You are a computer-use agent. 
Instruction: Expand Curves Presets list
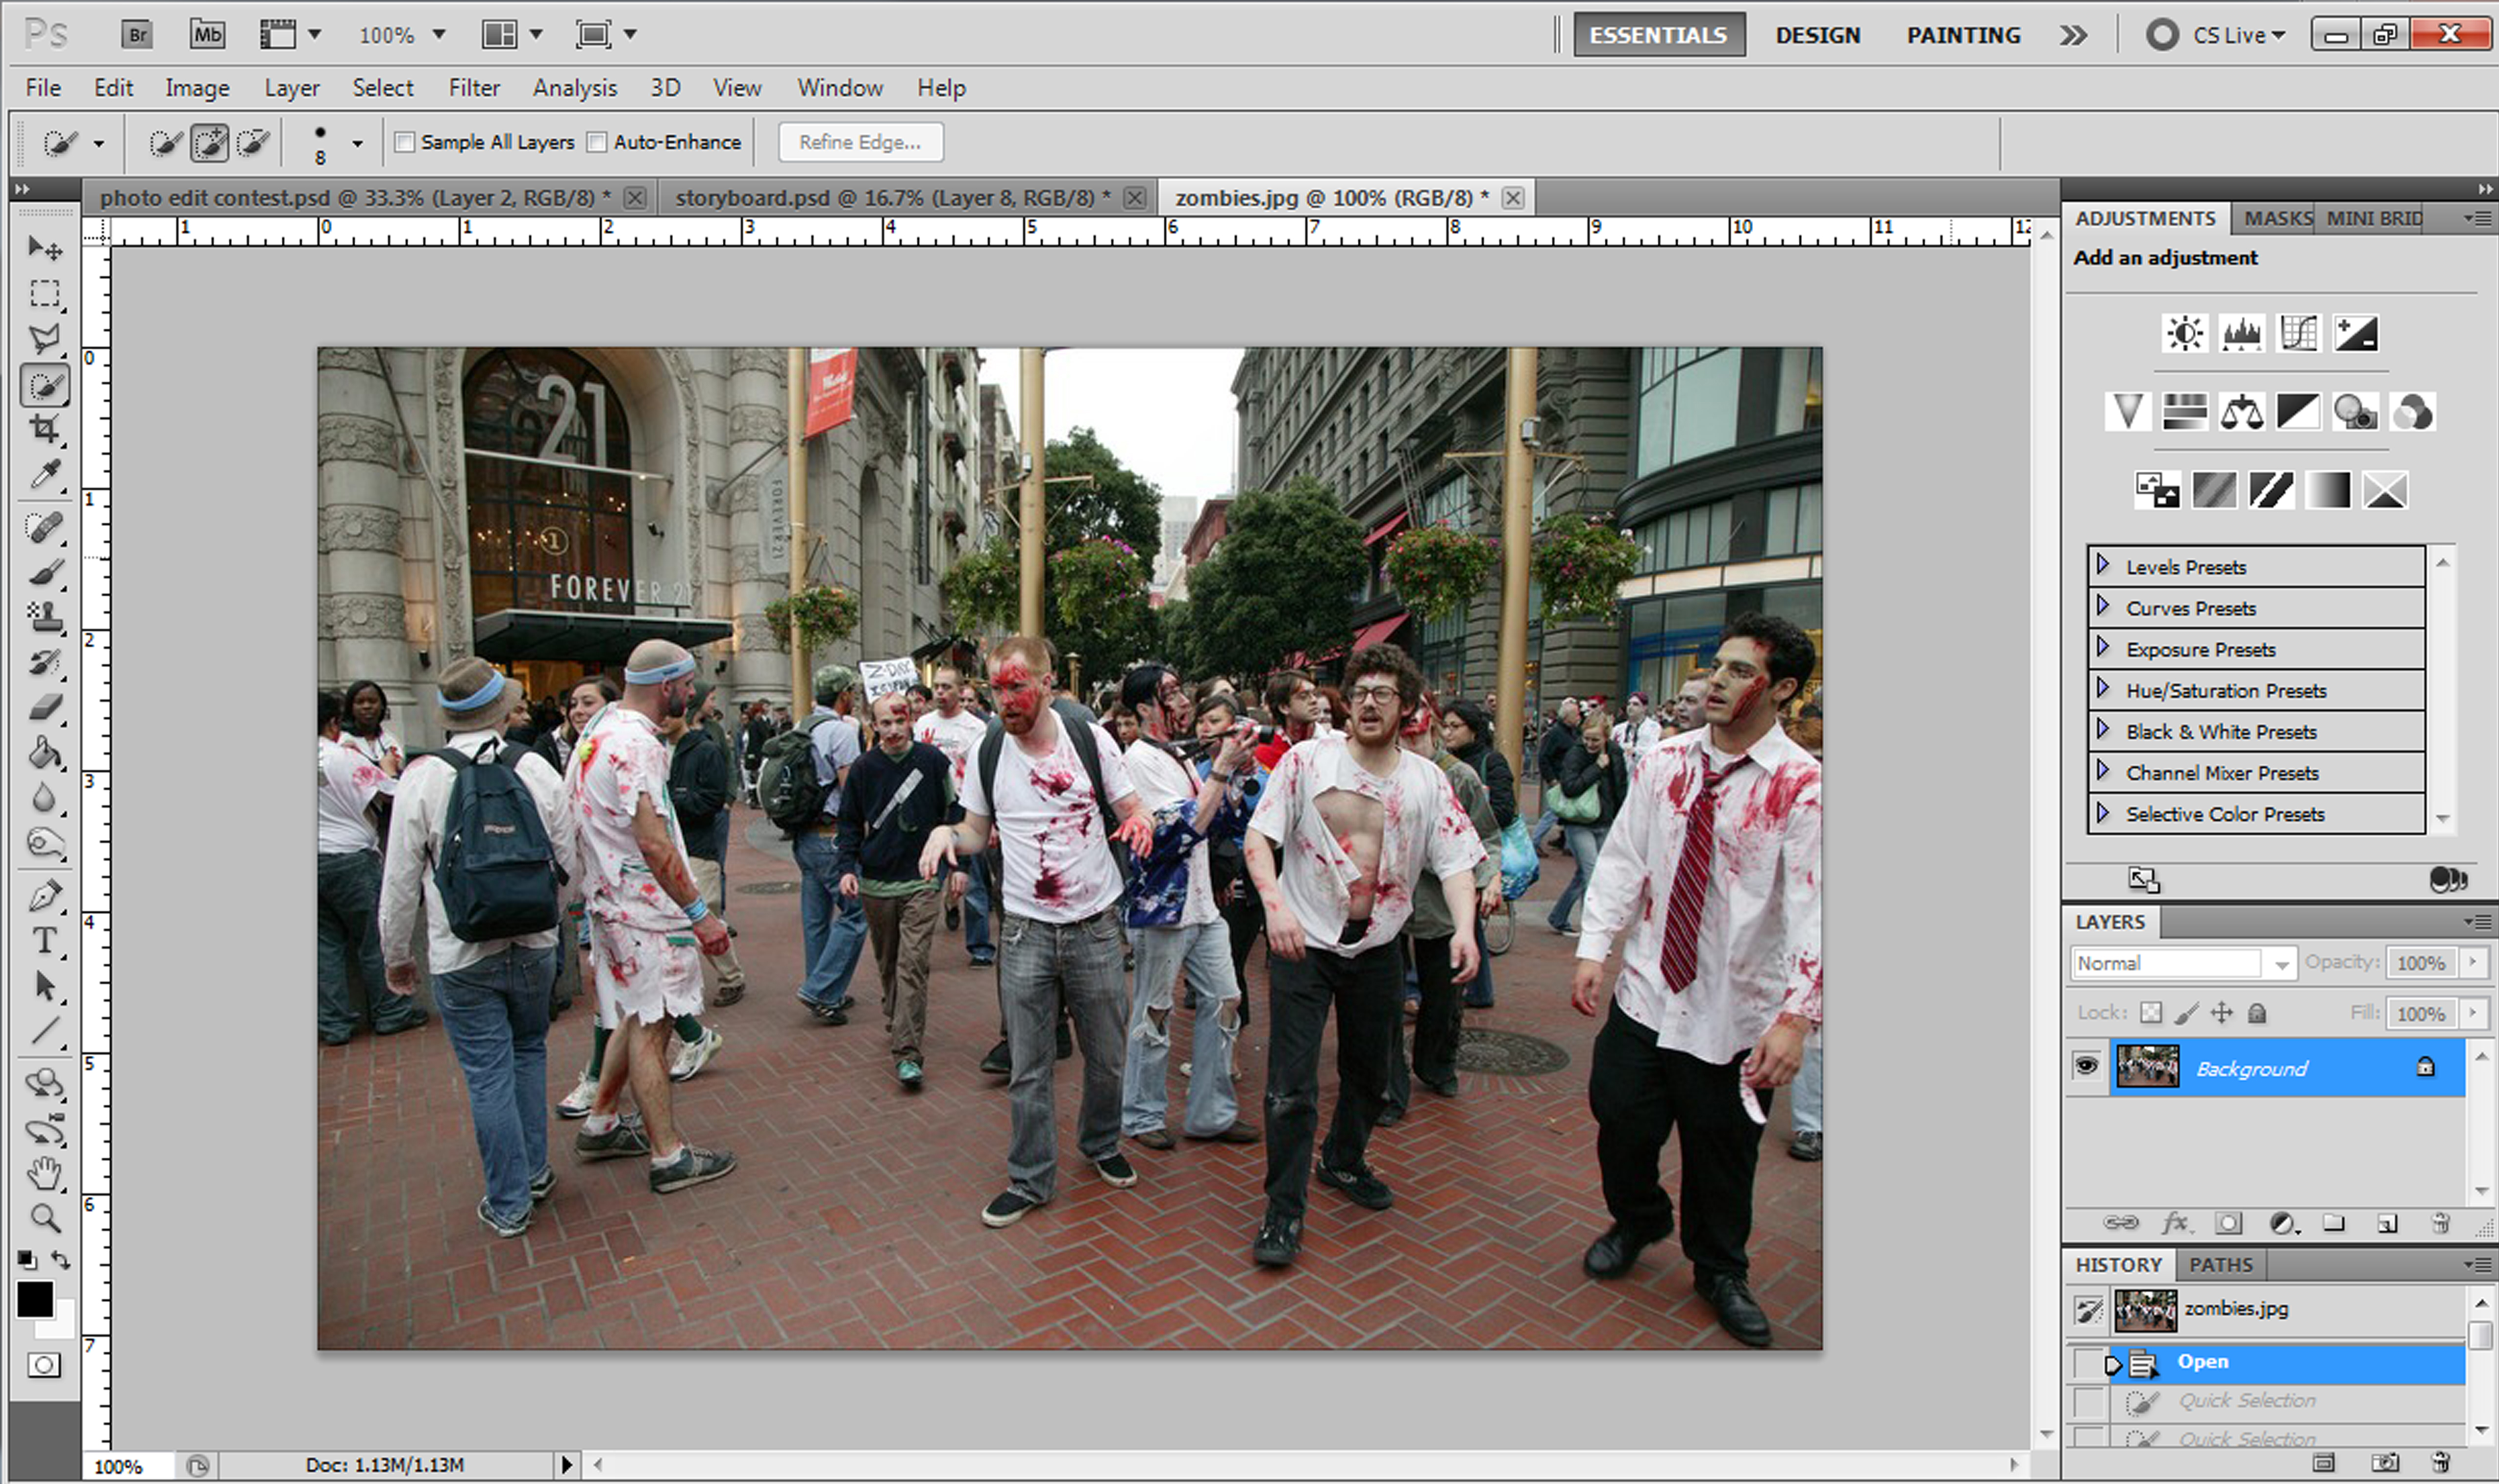(2103, 606)
